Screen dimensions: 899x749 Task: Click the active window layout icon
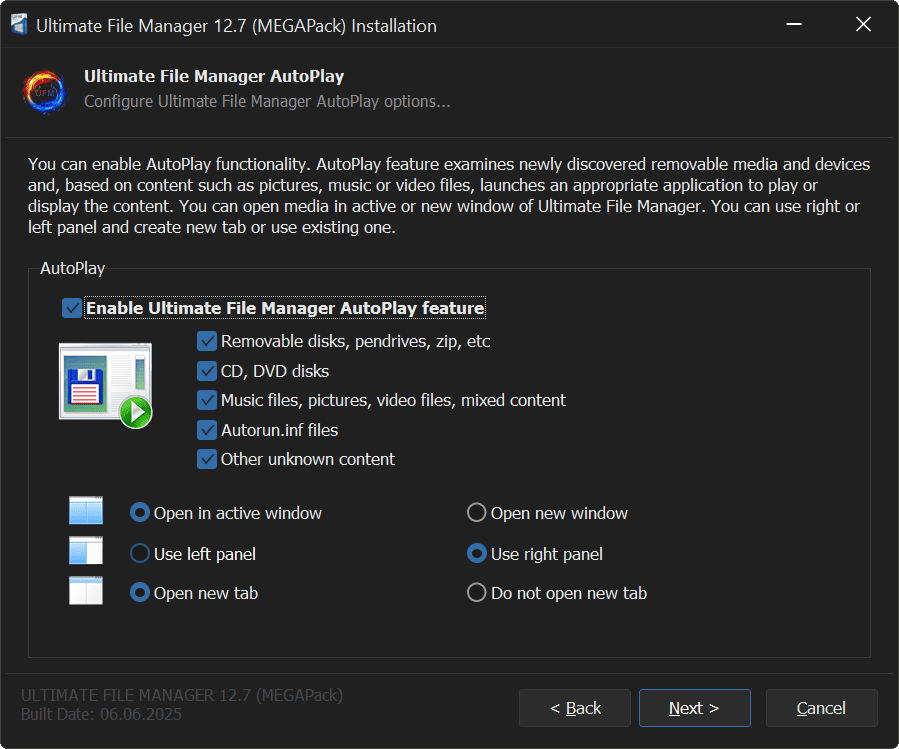[86, 513]
